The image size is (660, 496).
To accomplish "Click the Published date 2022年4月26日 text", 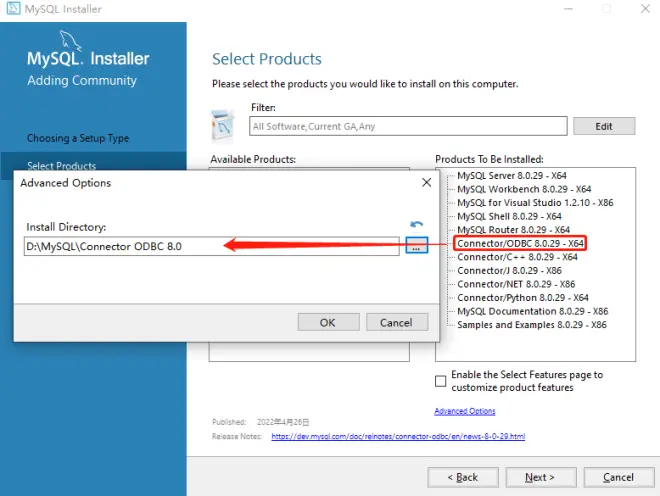I will point(283,422).
